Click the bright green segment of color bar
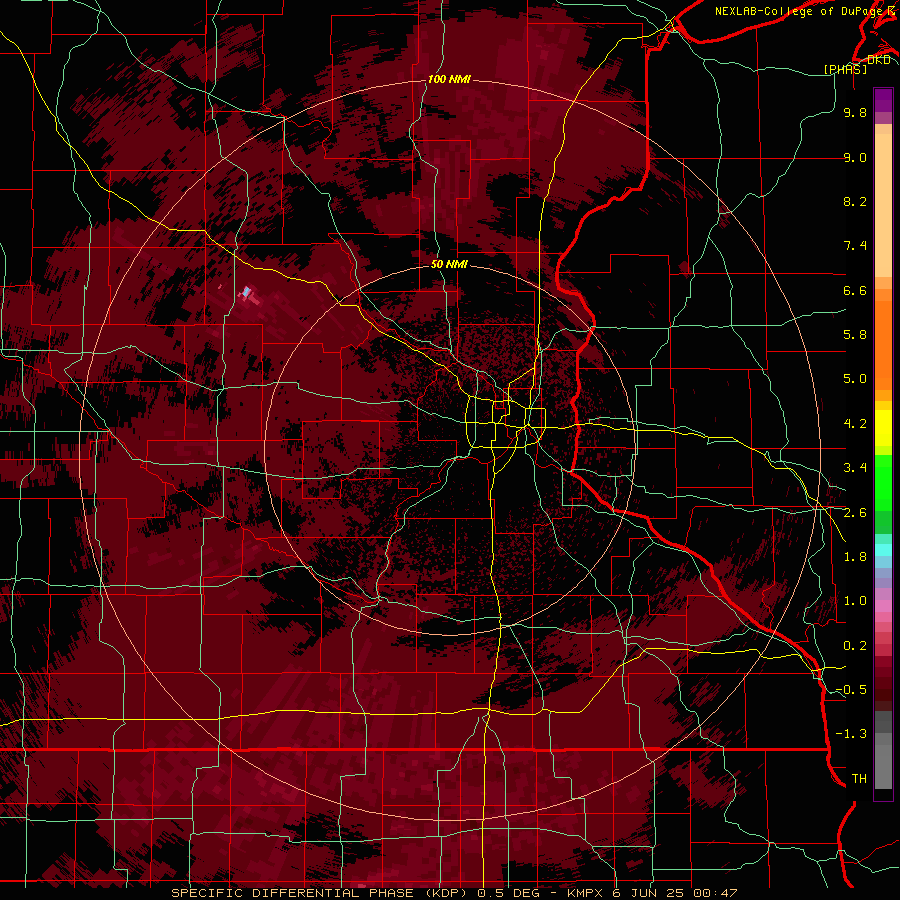 pos(883,481)
